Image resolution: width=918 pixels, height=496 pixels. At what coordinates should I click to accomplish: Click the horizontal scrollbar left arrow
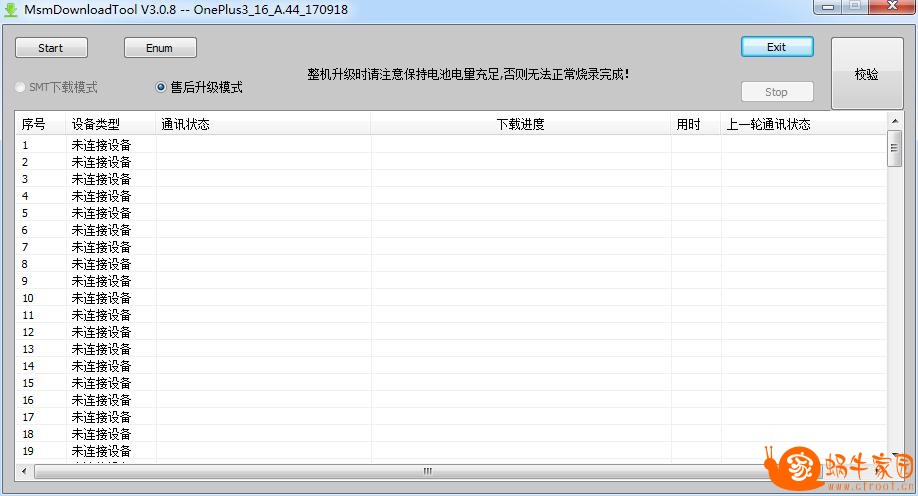point(24,471)
